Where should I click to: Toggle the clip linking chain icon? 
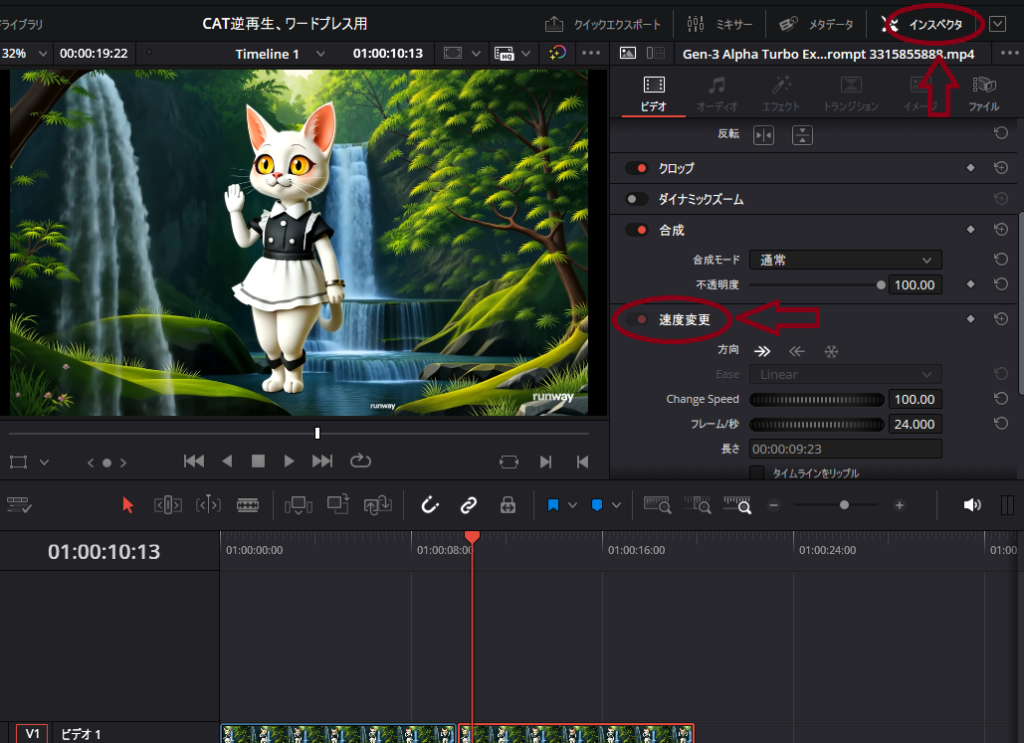coord(468,505)
